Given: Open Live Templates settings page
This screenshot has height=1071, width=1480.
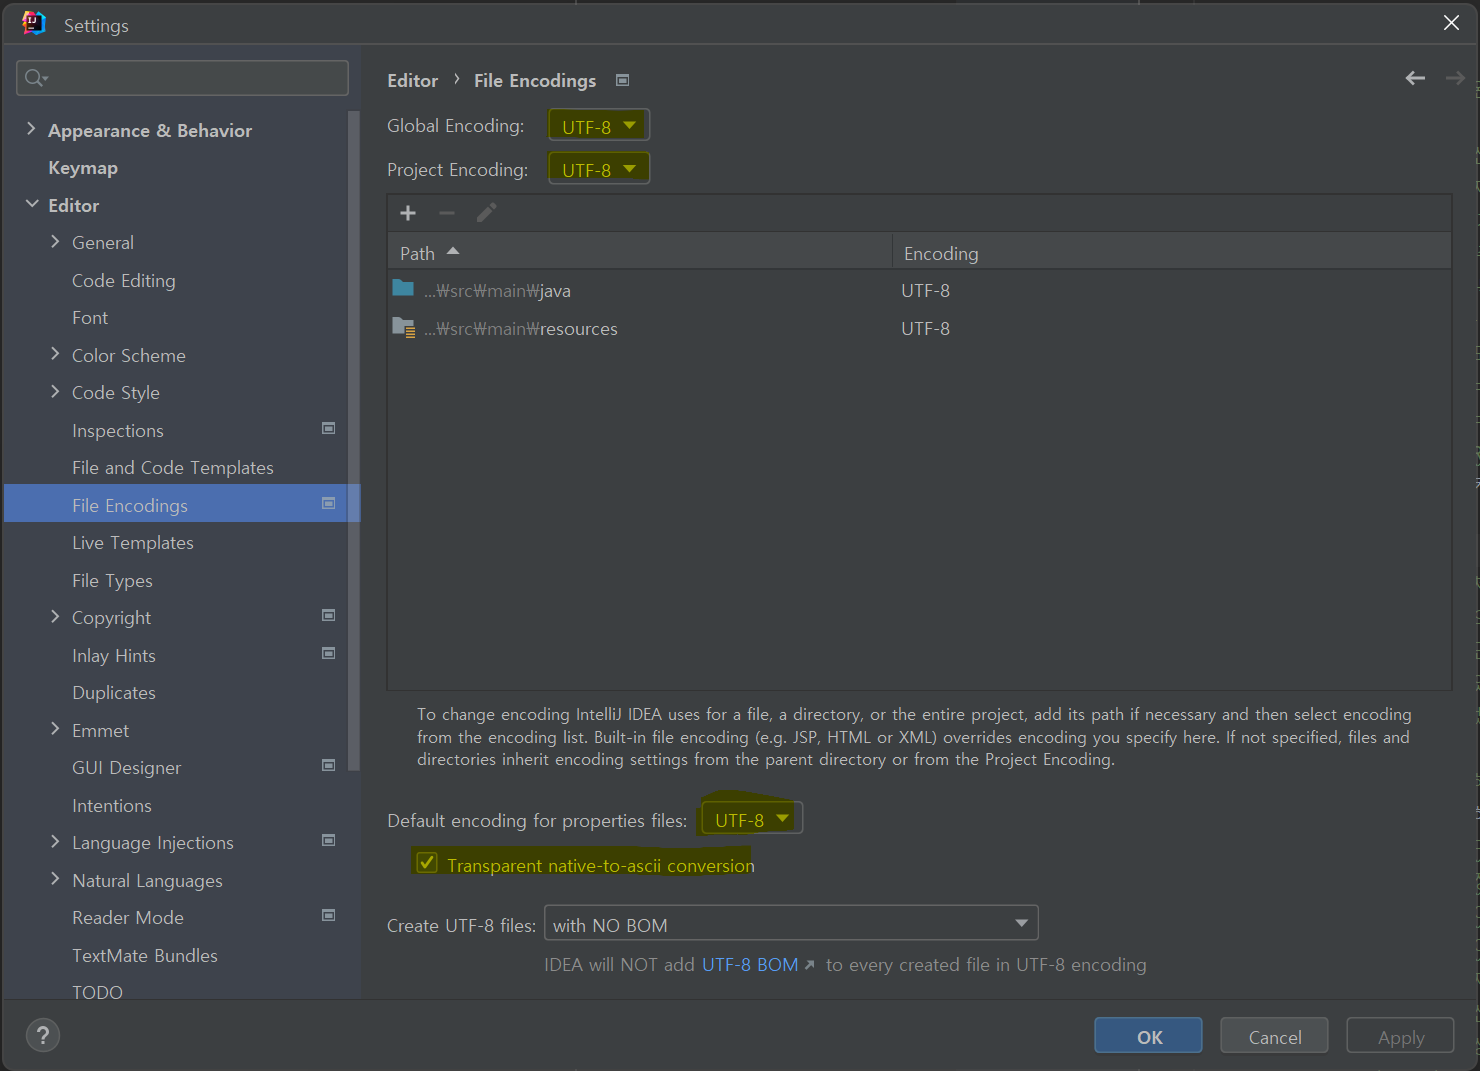Looking at the screenshot, I should pos(133,543).
